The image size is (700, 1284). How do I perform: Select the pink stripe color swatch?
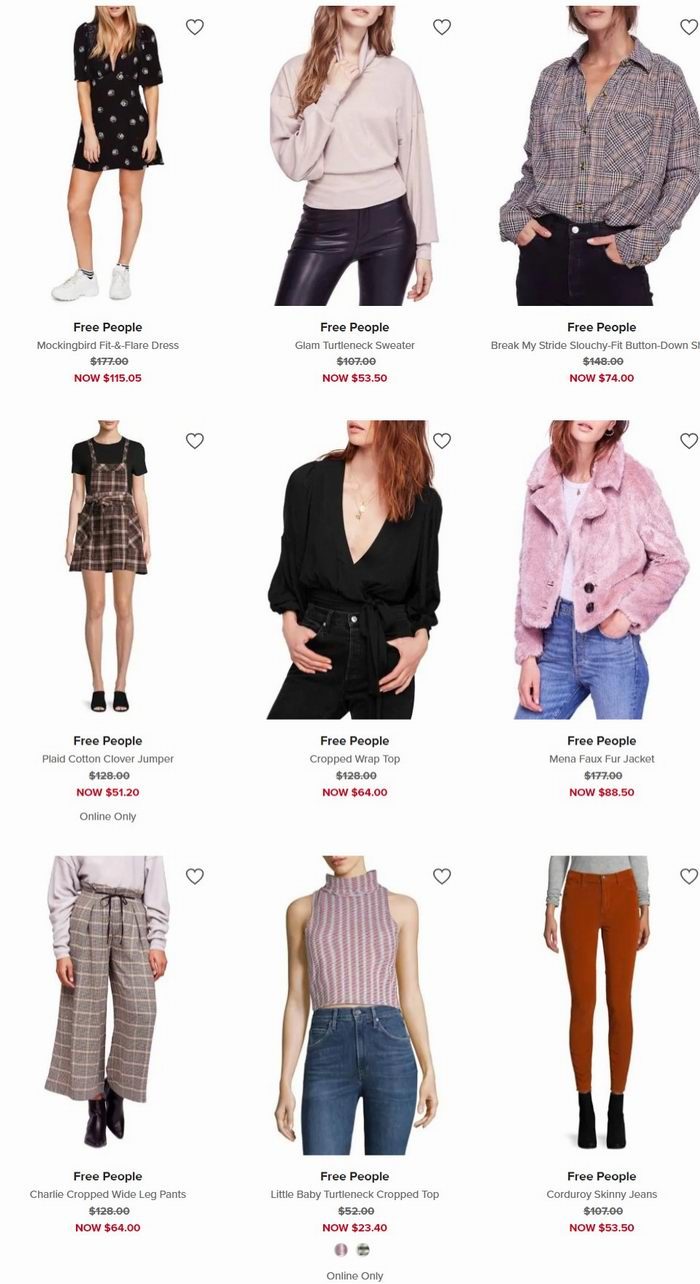pos(341,1250)
